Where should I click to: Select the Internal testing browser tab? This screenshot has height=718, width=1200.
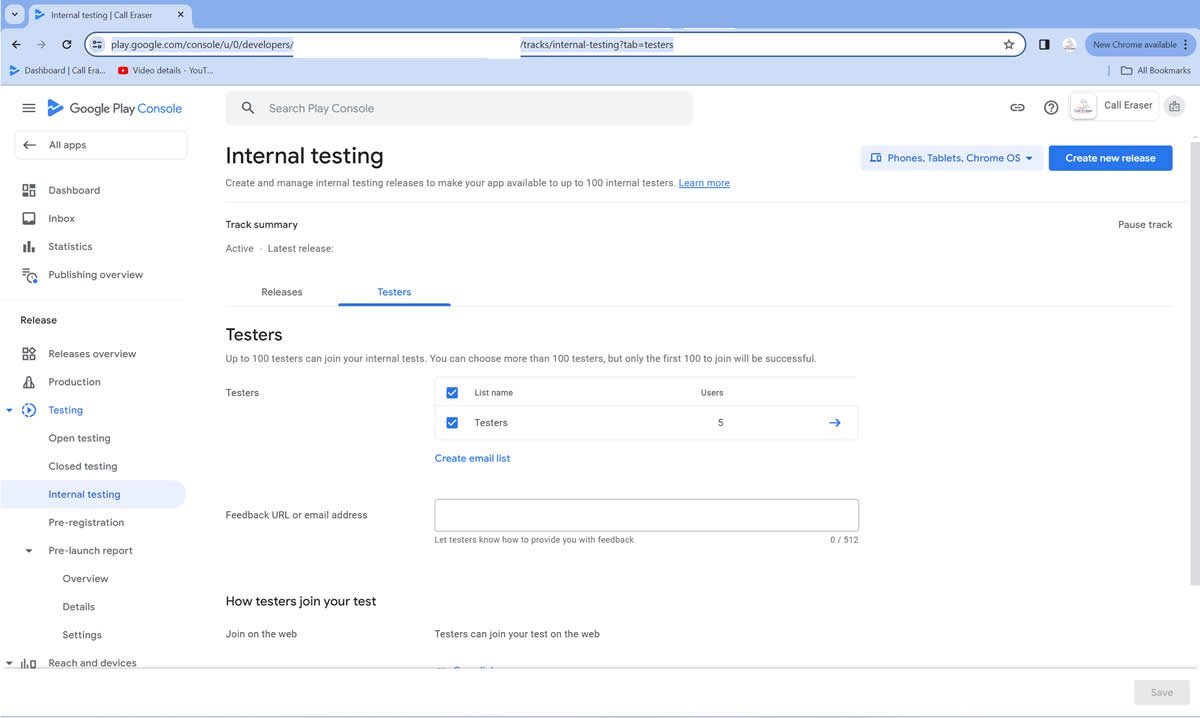110,15
